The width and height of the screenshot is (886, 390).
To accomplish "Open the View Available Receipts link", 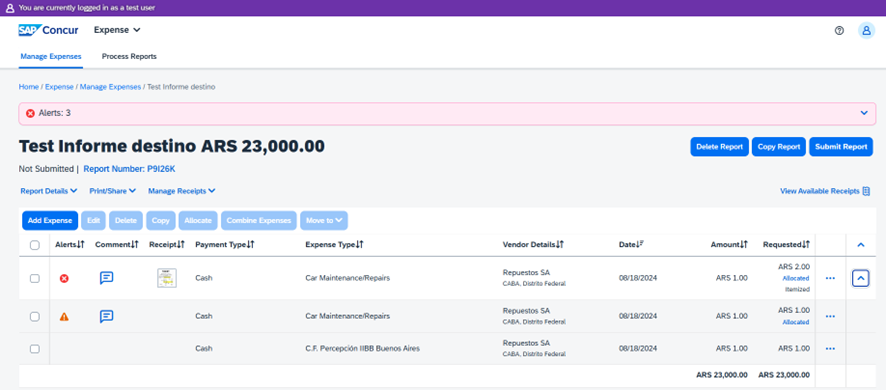I will (x=825, y=191).
